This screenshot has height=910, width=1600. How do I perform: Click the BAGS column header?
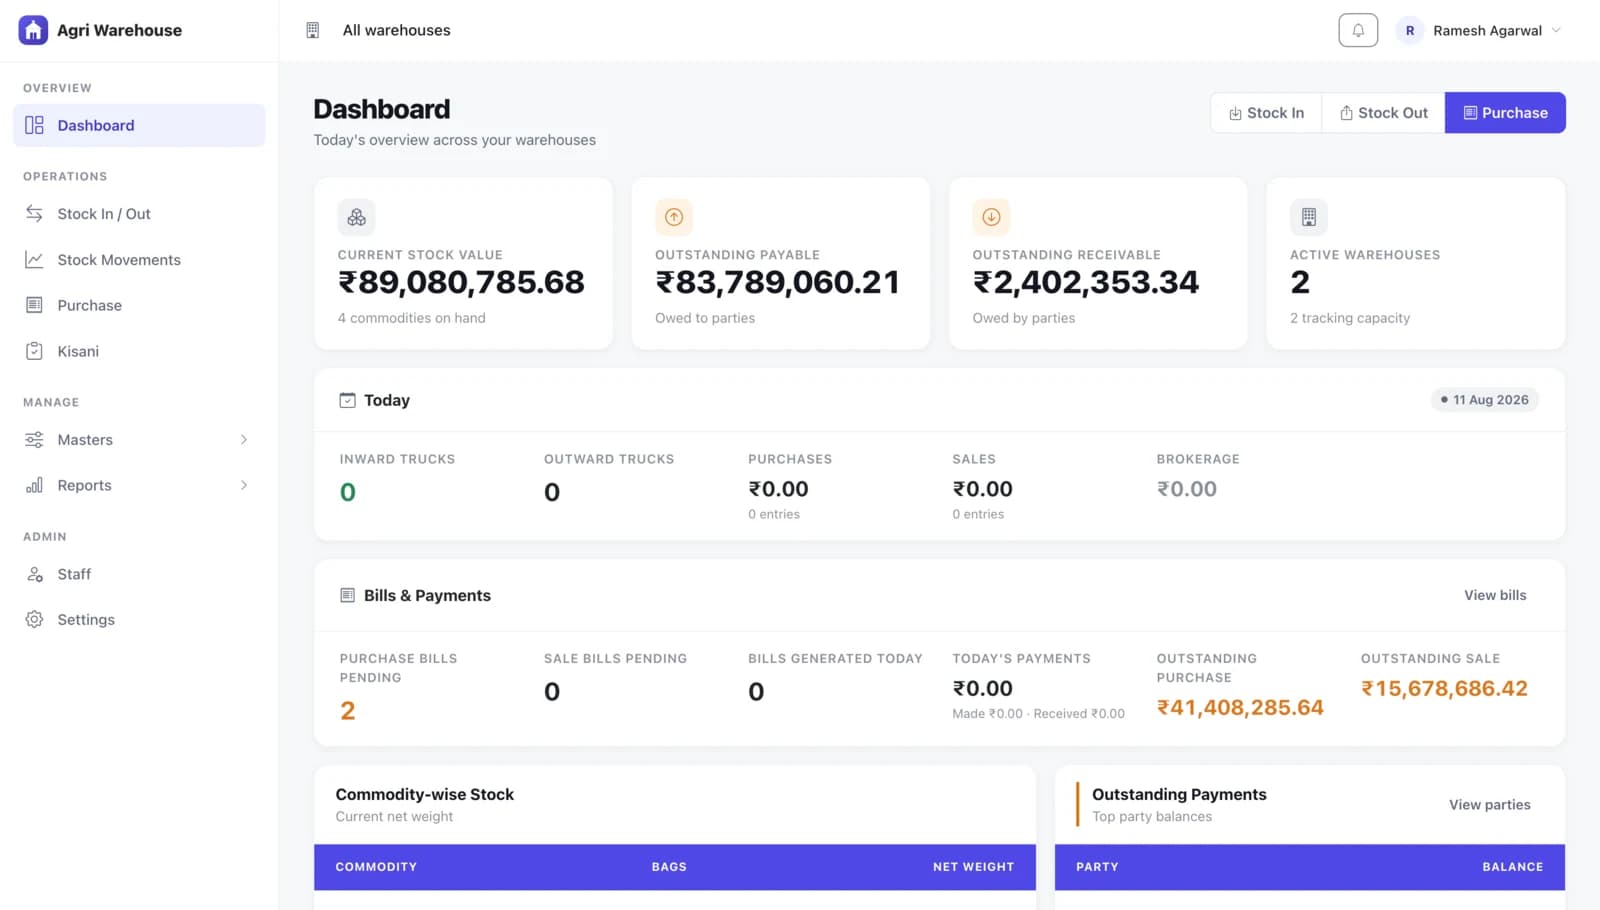669,867
